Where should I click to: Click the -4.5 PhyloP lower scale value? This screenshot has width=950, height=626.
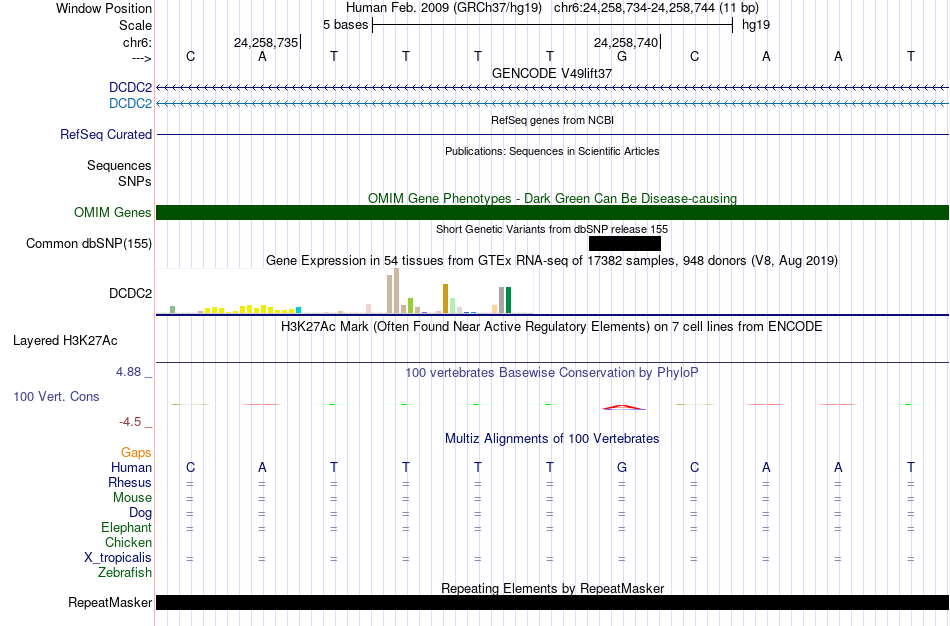tap(130, 422)
